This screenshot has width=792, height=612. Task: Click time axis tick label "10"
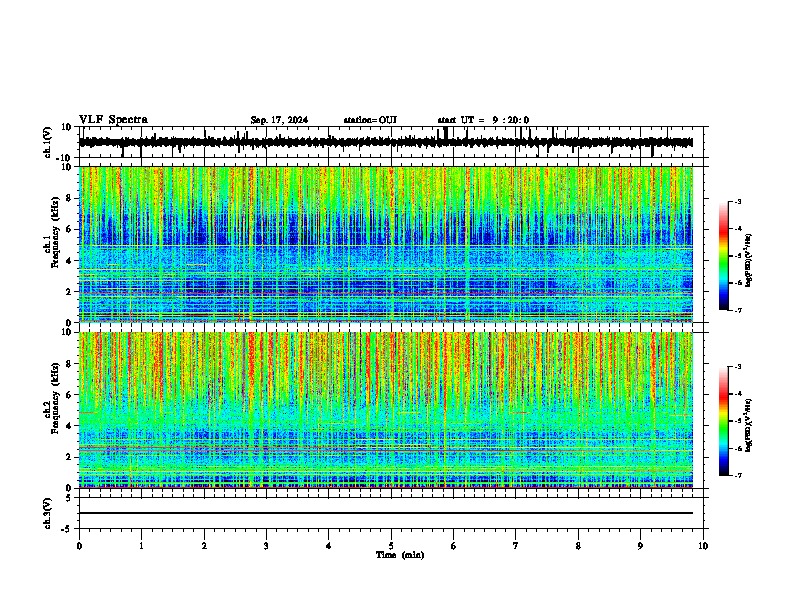point(703,546)
